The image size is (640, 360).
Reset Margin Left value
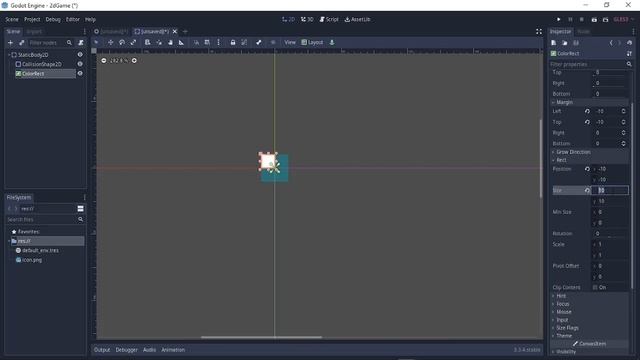[x=587, y=111]
